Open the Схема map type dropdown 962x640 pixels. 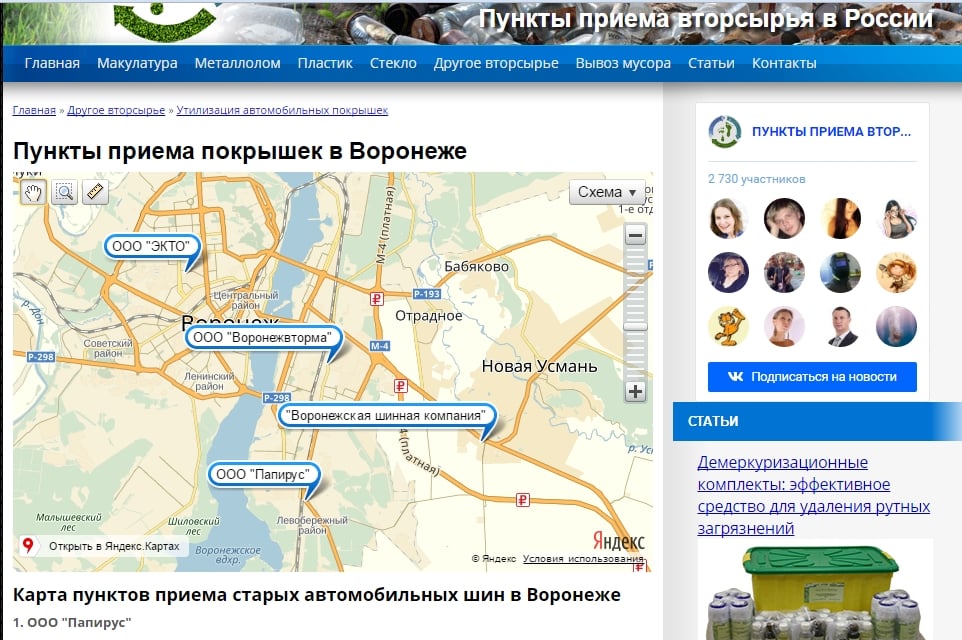(607, 192)
